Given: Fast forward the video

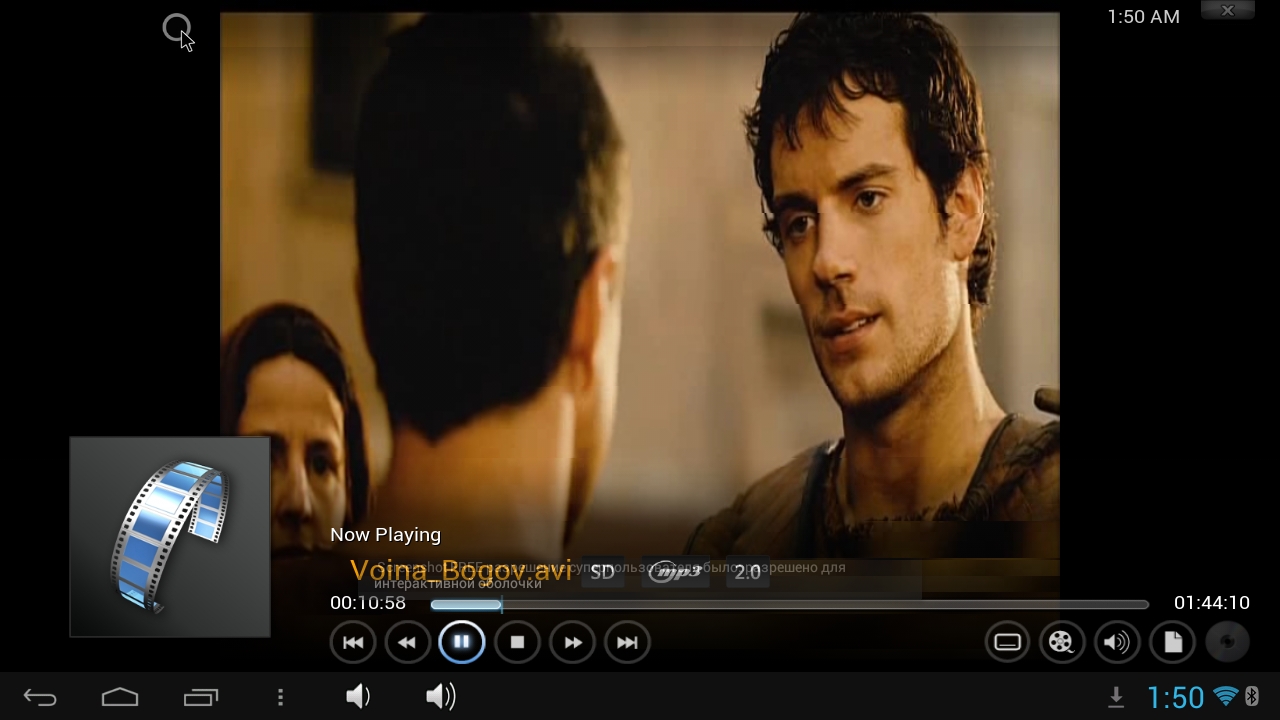Looking at the screenshot, I should [572, 642].
